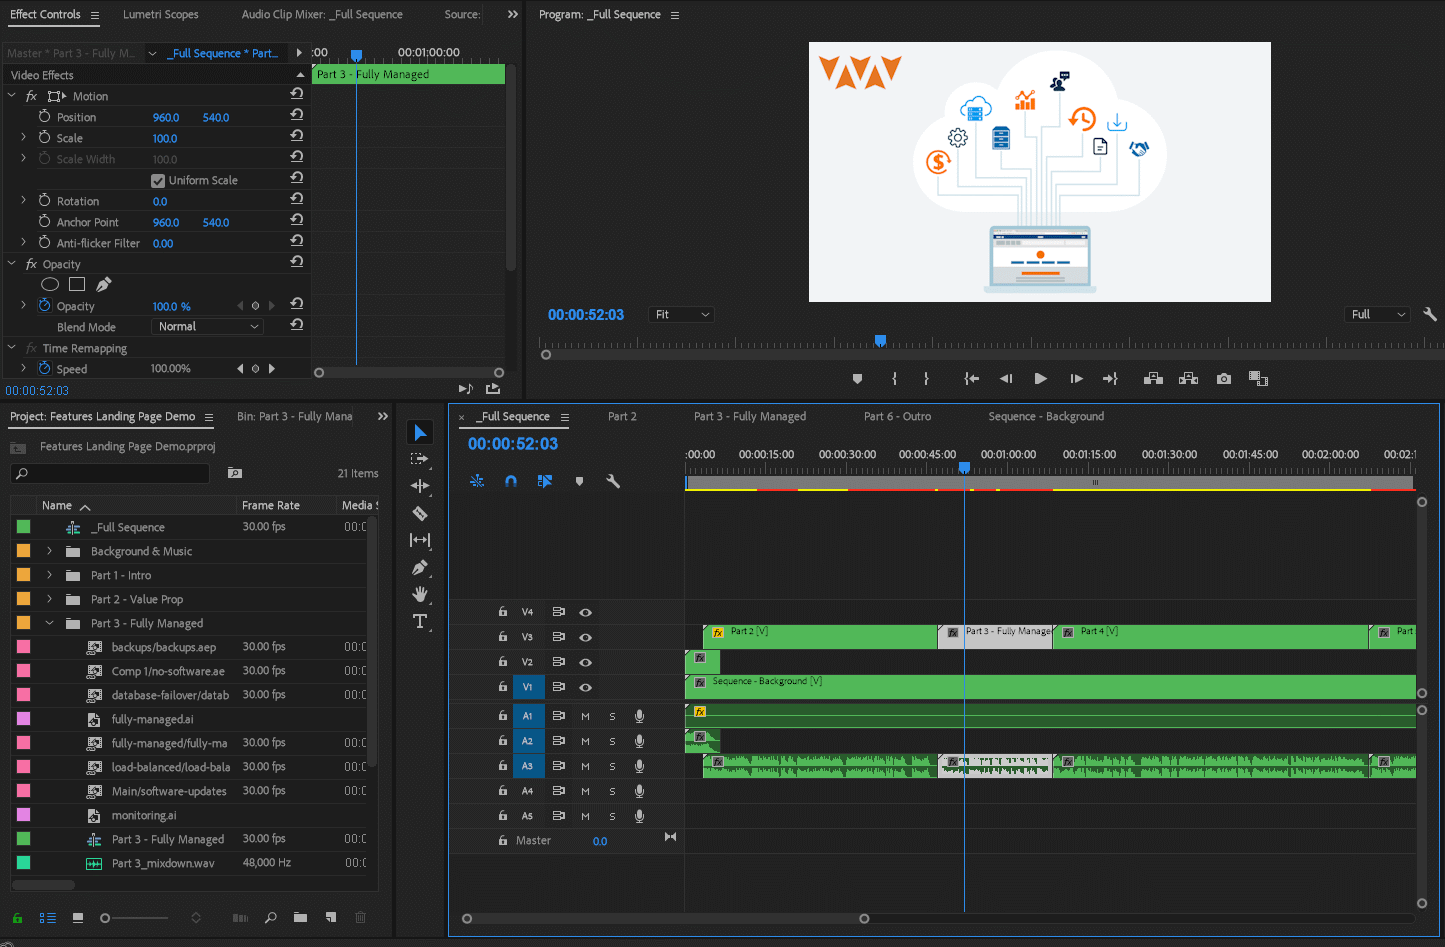The image size is (1445, 947).
Task: Select the Razor tool
Action: click(420, 513)
